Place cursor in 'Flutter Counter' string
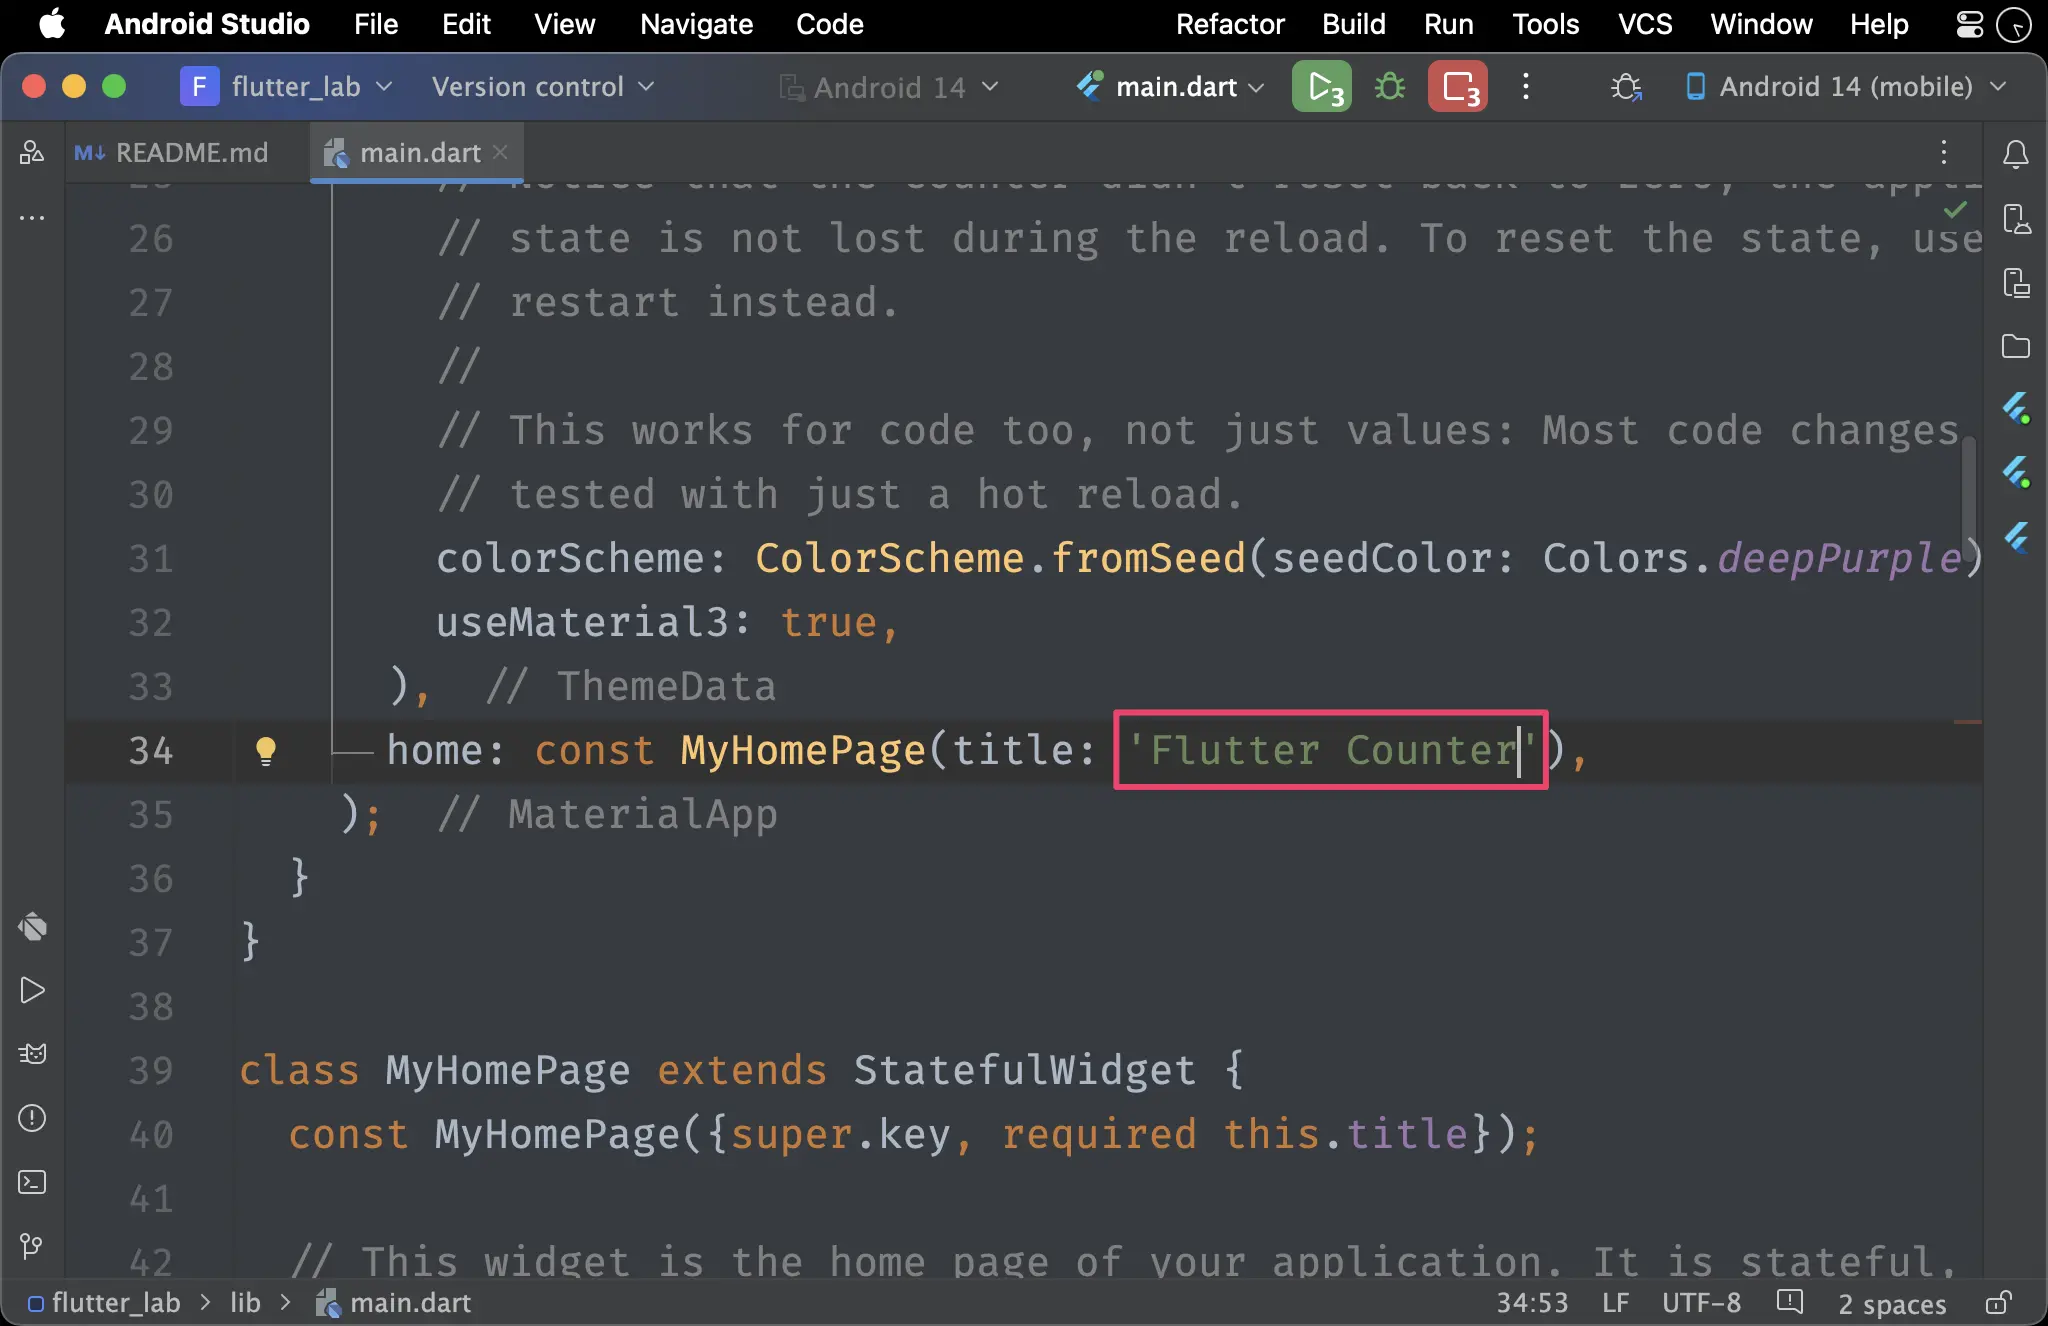 pos(1332,750)
